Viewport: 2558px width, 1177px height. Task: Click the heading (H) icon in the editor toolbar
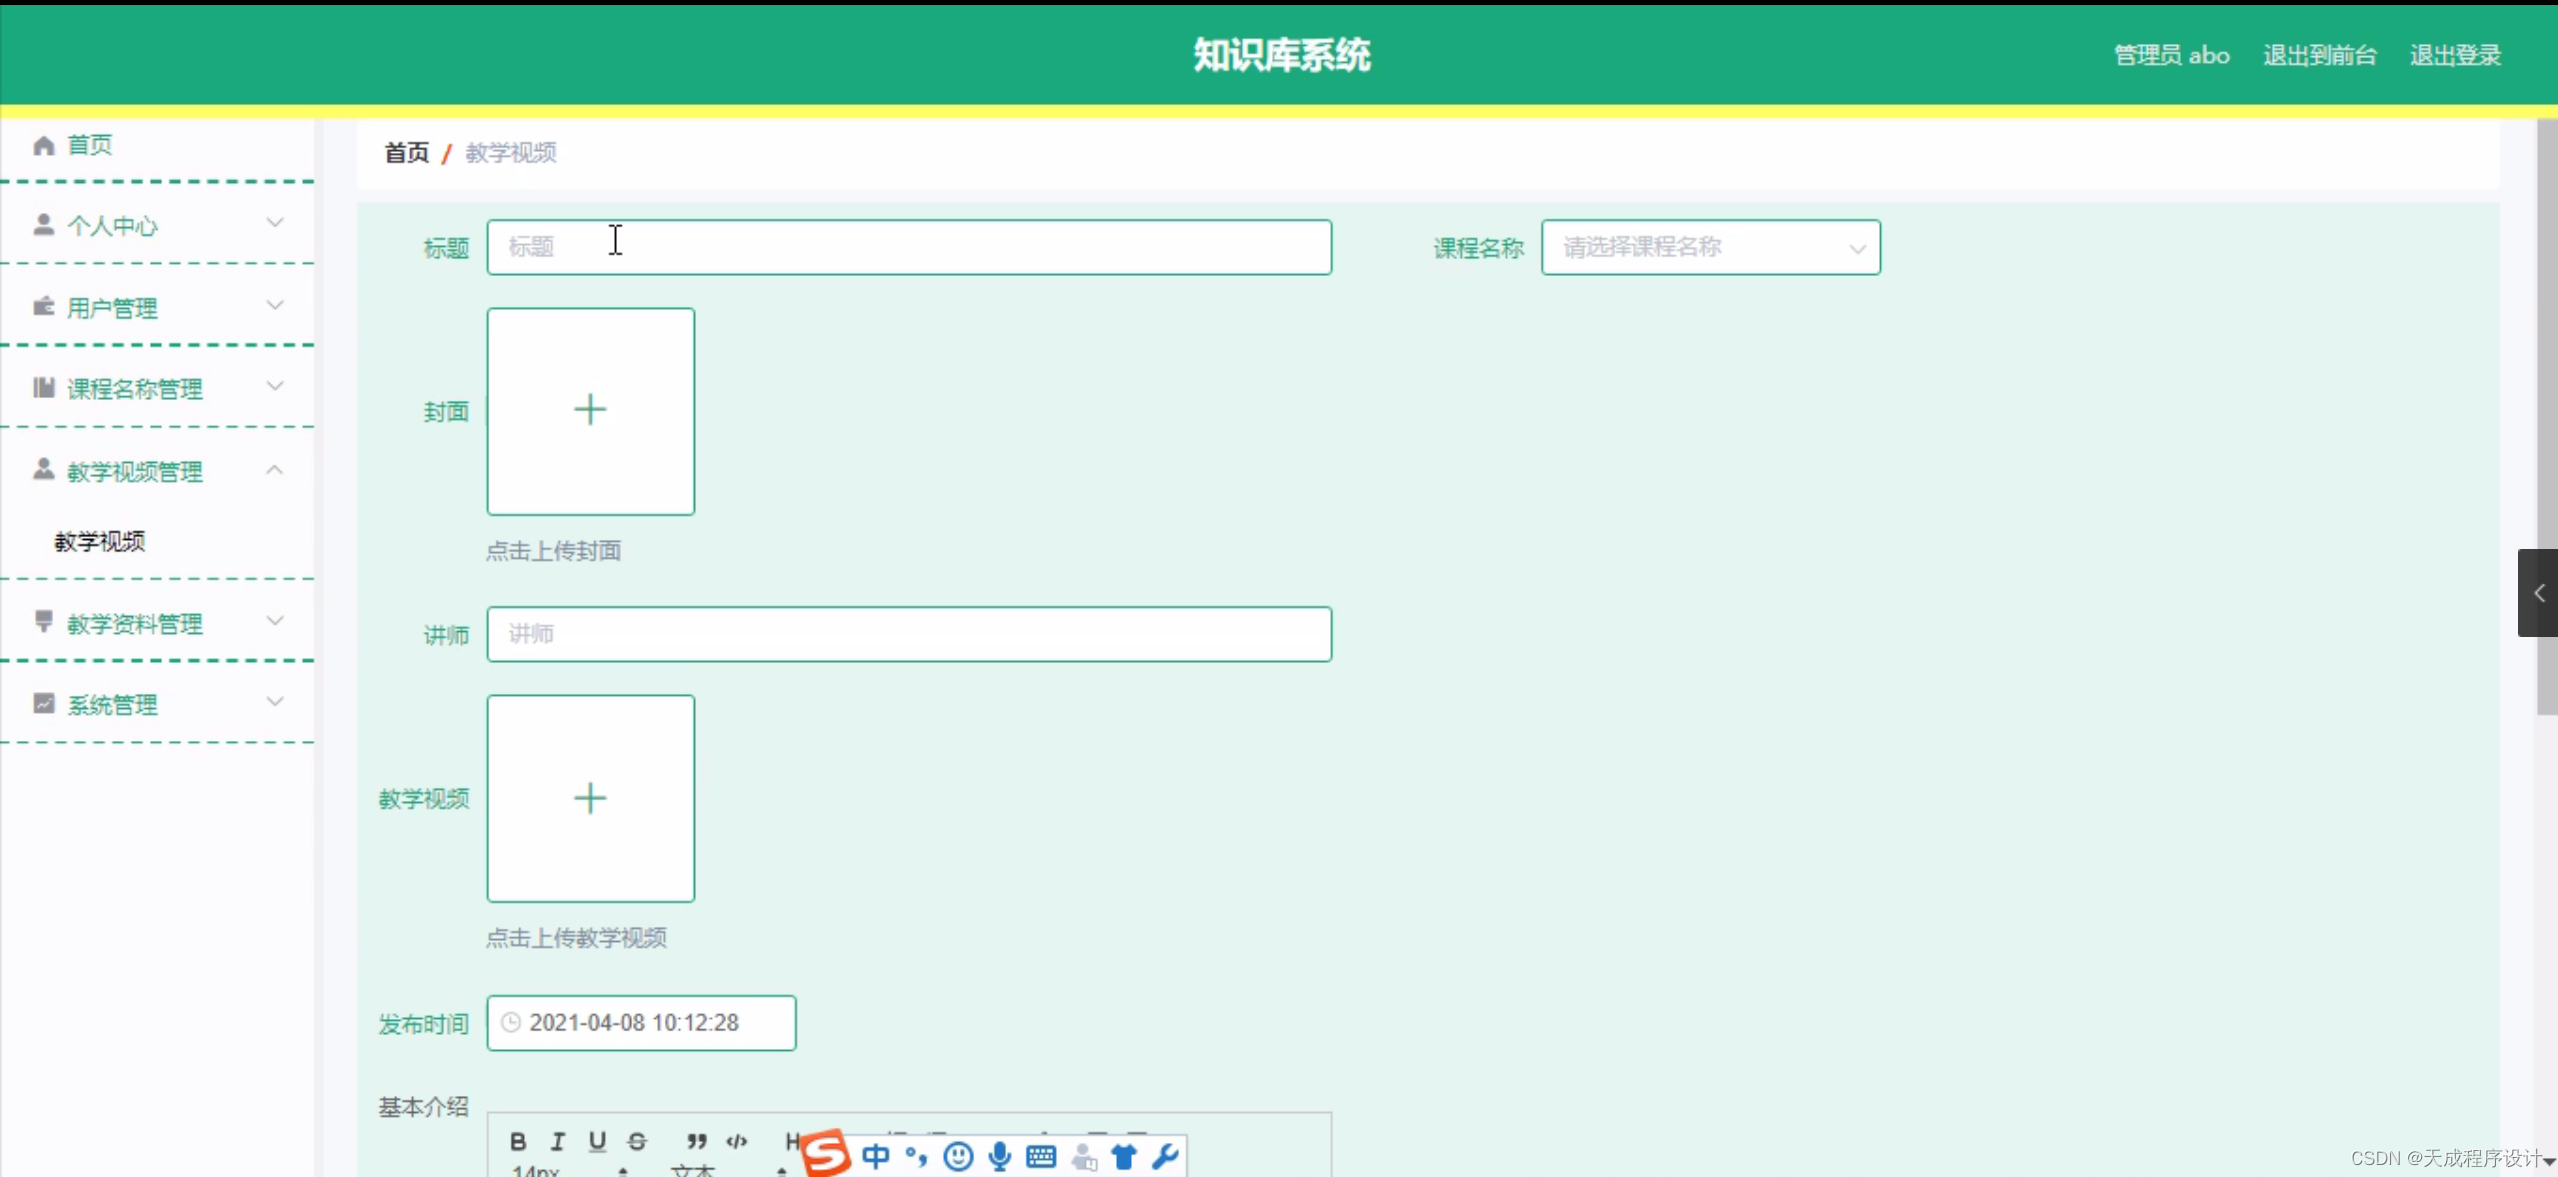pyautogui.click(x=792, y=1141)
